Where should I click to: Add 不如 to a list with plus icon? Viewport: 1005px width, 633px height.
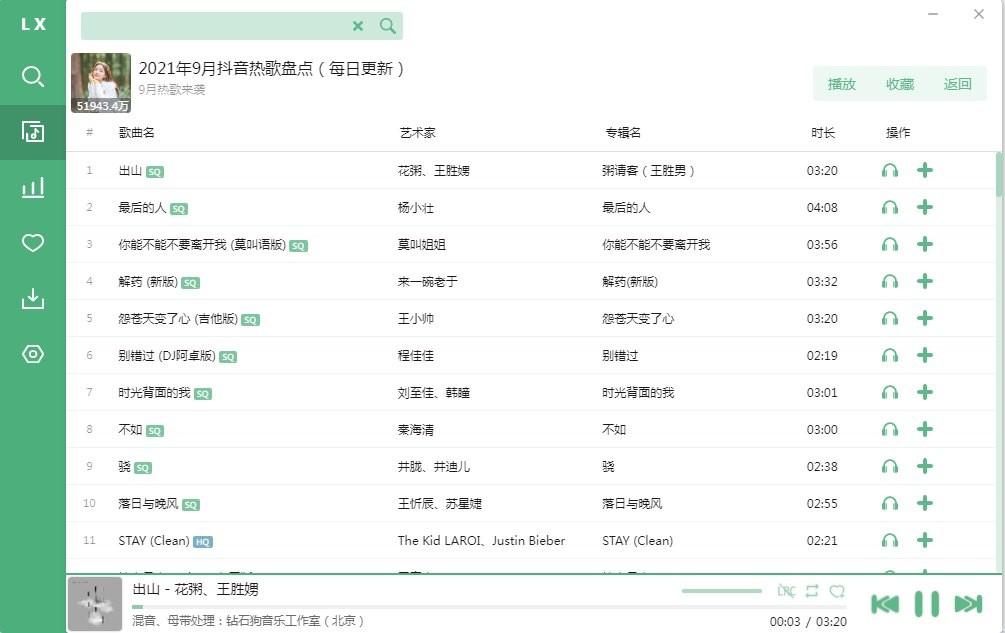[925, 430]
